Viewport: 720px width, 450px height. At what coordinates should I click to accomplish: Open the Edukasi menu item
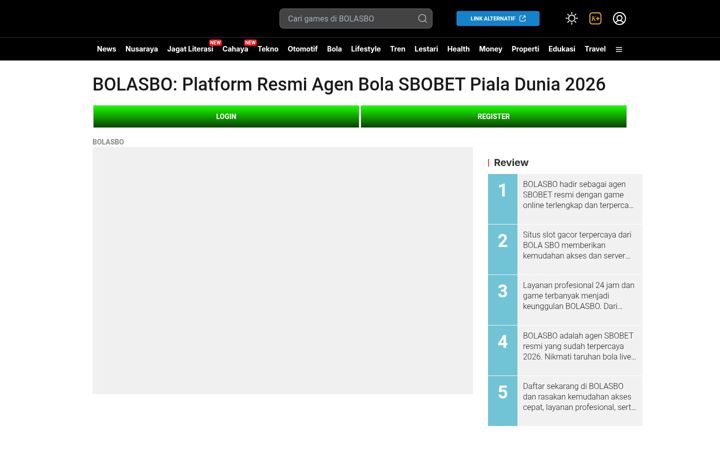pyautogui.click(x=562, y=49)
